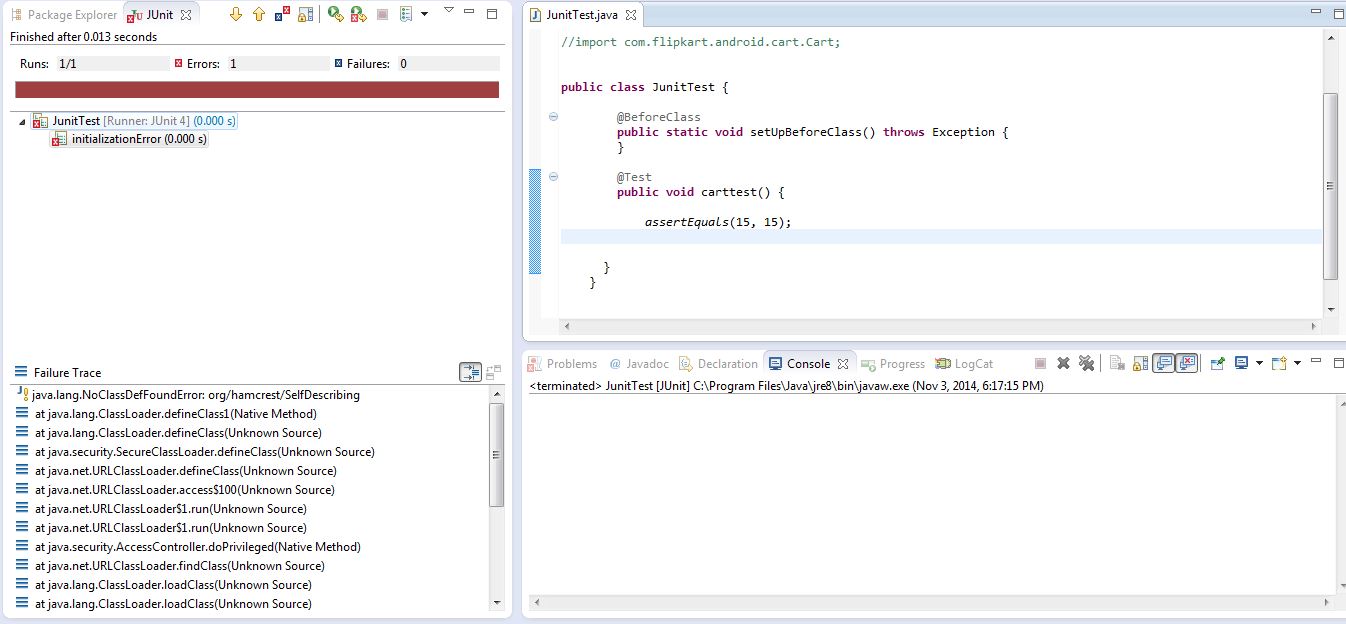Toggle show failures only in JUnit view
Image resolution: width=1346 pixels, height=624 pixels.
coord(283,14)
